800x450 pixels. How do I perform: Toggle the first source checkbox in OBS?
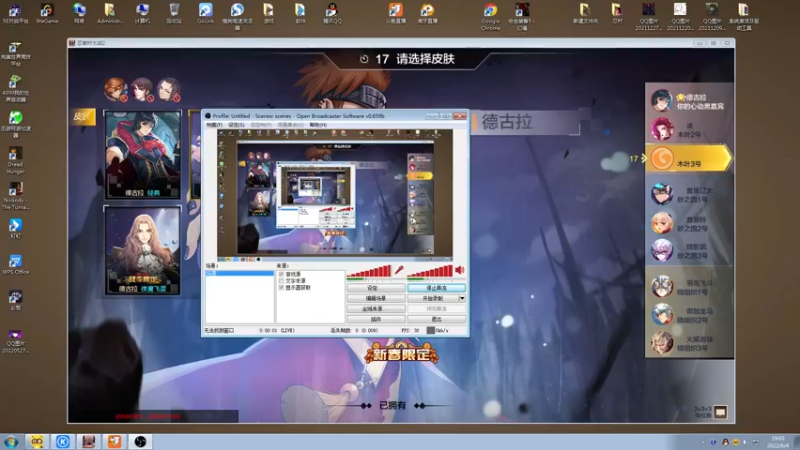click(x=281, y=274)
